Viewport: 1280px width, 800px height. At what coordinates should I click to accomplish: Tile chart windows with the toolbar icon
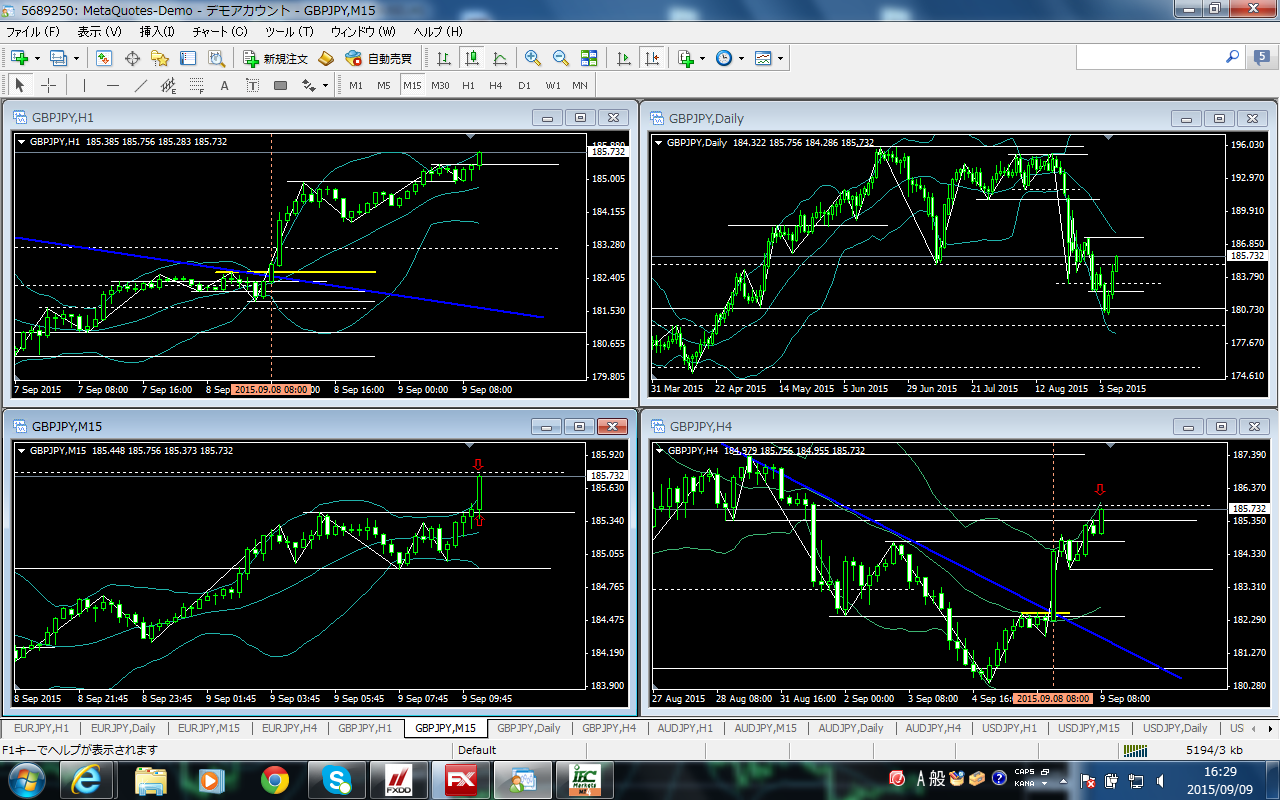pos(589,59)
